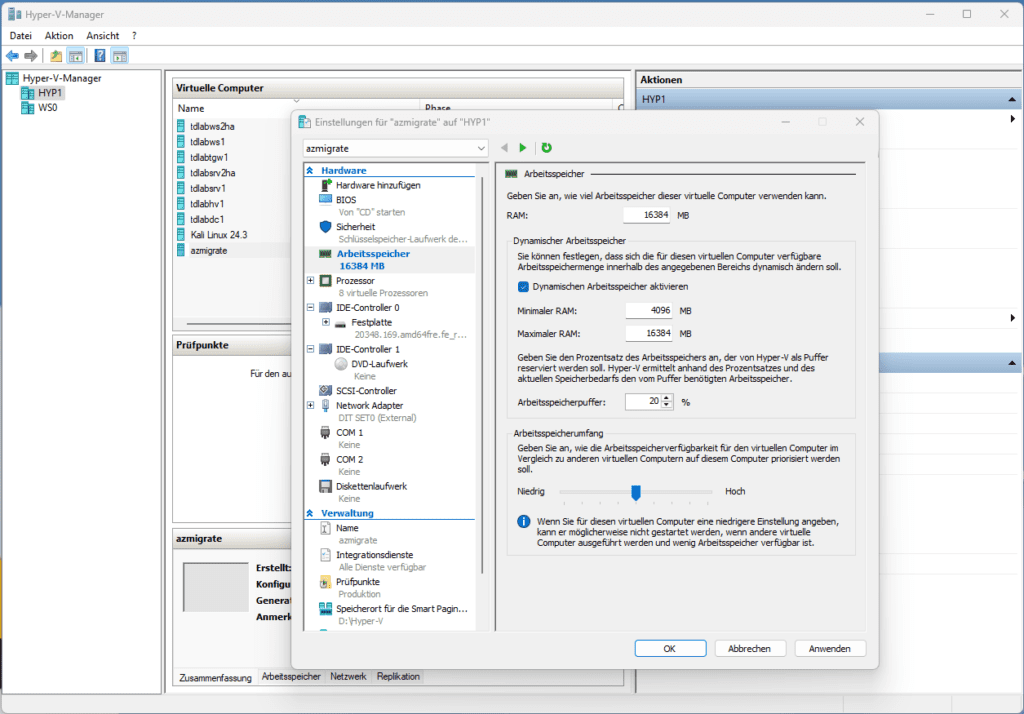Click OK in settings dialog
This screenshot has width=1024, height=714.
click(670, 649)
